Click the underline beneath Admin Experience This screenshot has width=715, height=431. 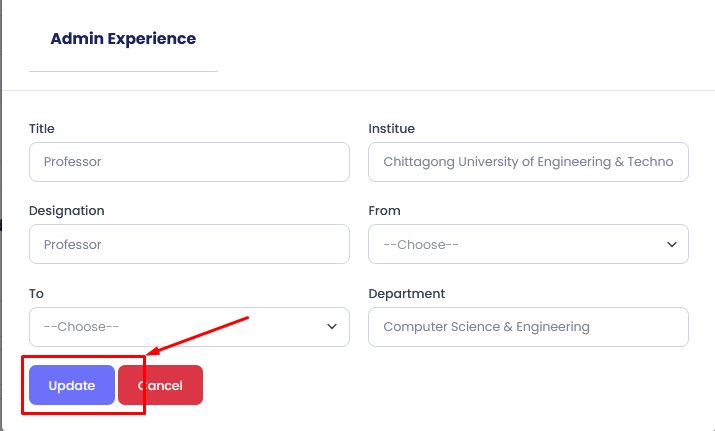[123, 71]
